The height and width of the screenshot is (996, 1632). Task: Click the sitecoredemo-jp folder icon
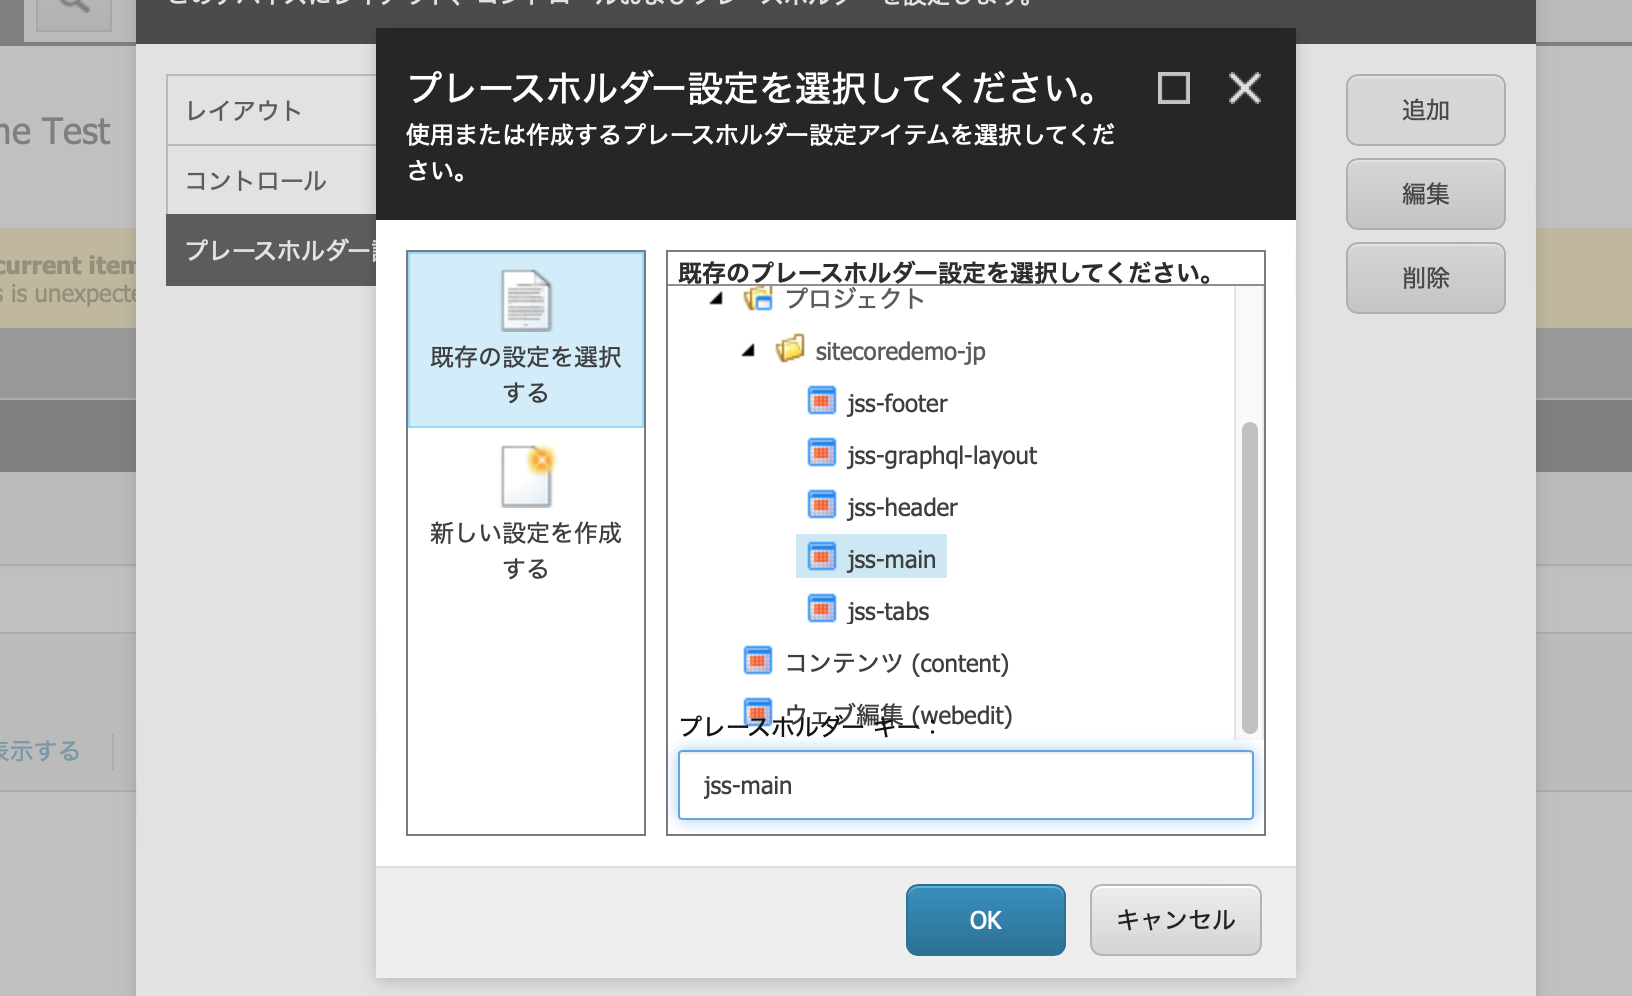coord(790,349)
